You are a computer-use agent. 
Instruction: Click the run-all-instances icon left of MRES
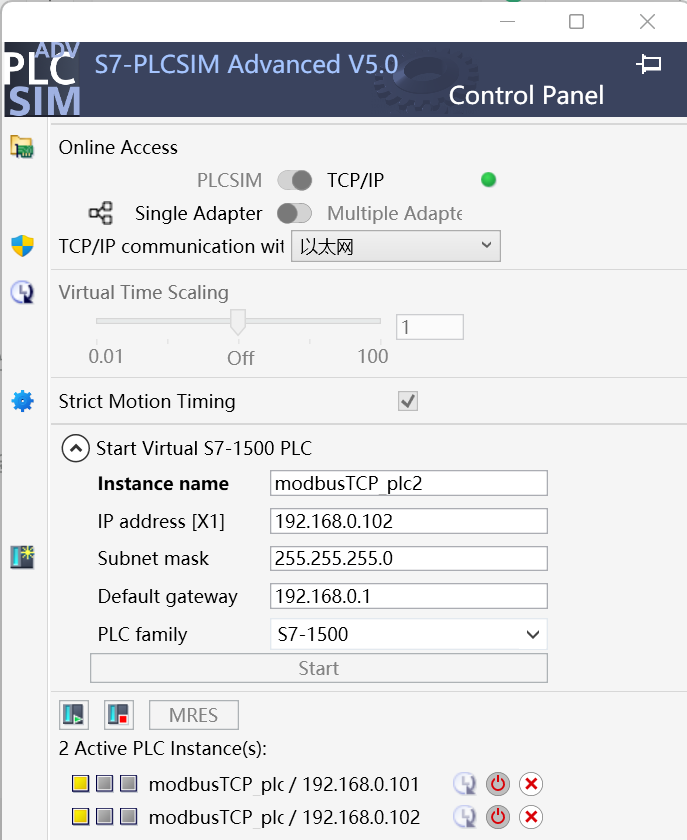coord(75,715)
